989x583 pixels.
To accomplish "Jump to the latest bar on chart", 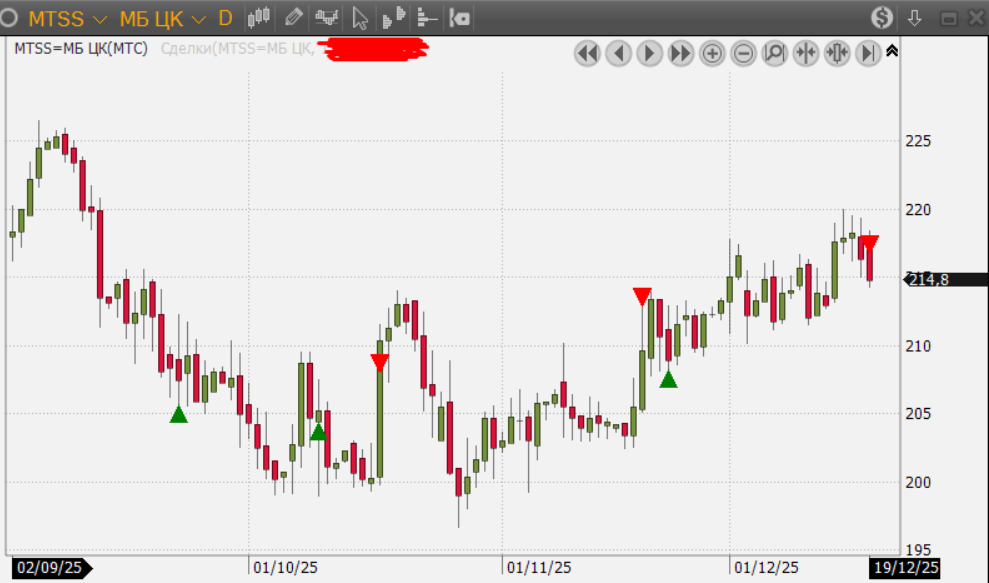I will 867,54.
